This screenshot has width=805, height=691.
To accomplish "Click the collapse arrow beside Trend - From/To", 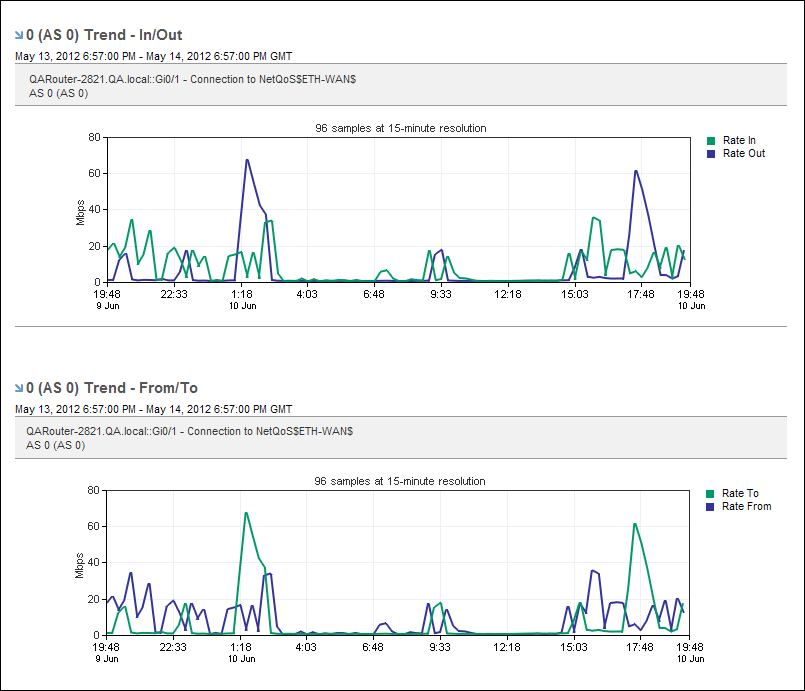I will click(17, 387).
